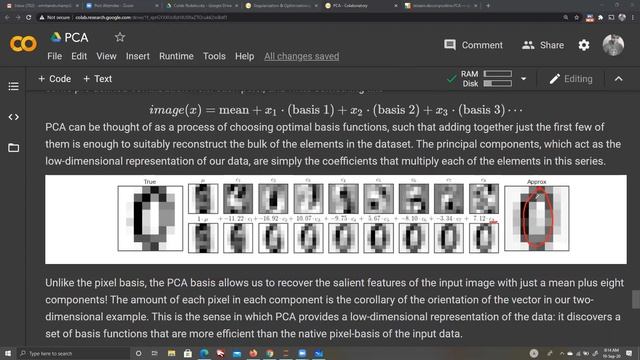The height and width of the screenshot is (360, 640).
Task: Open the browser extensions puzzle icon
Action: pos(600,18)
